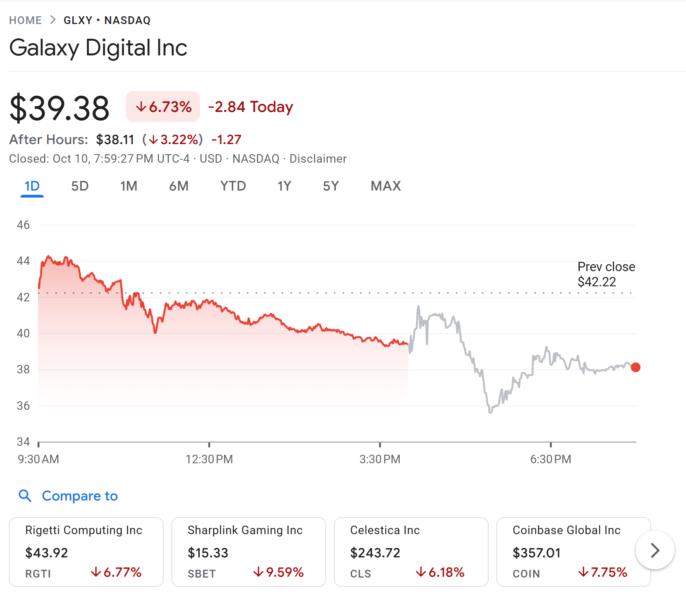Click the Prev close label on chart

pyautogui.click(x=605, y=274)
